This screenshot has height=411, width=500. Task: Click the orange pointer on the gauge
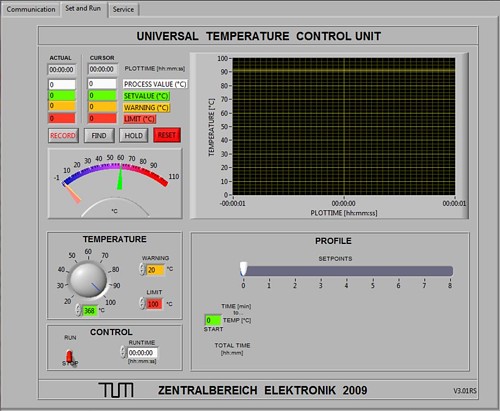[72, 193]
